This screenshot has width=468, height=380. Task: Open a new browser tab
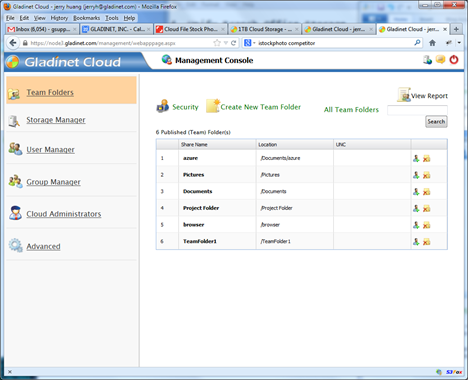[456, 29]
